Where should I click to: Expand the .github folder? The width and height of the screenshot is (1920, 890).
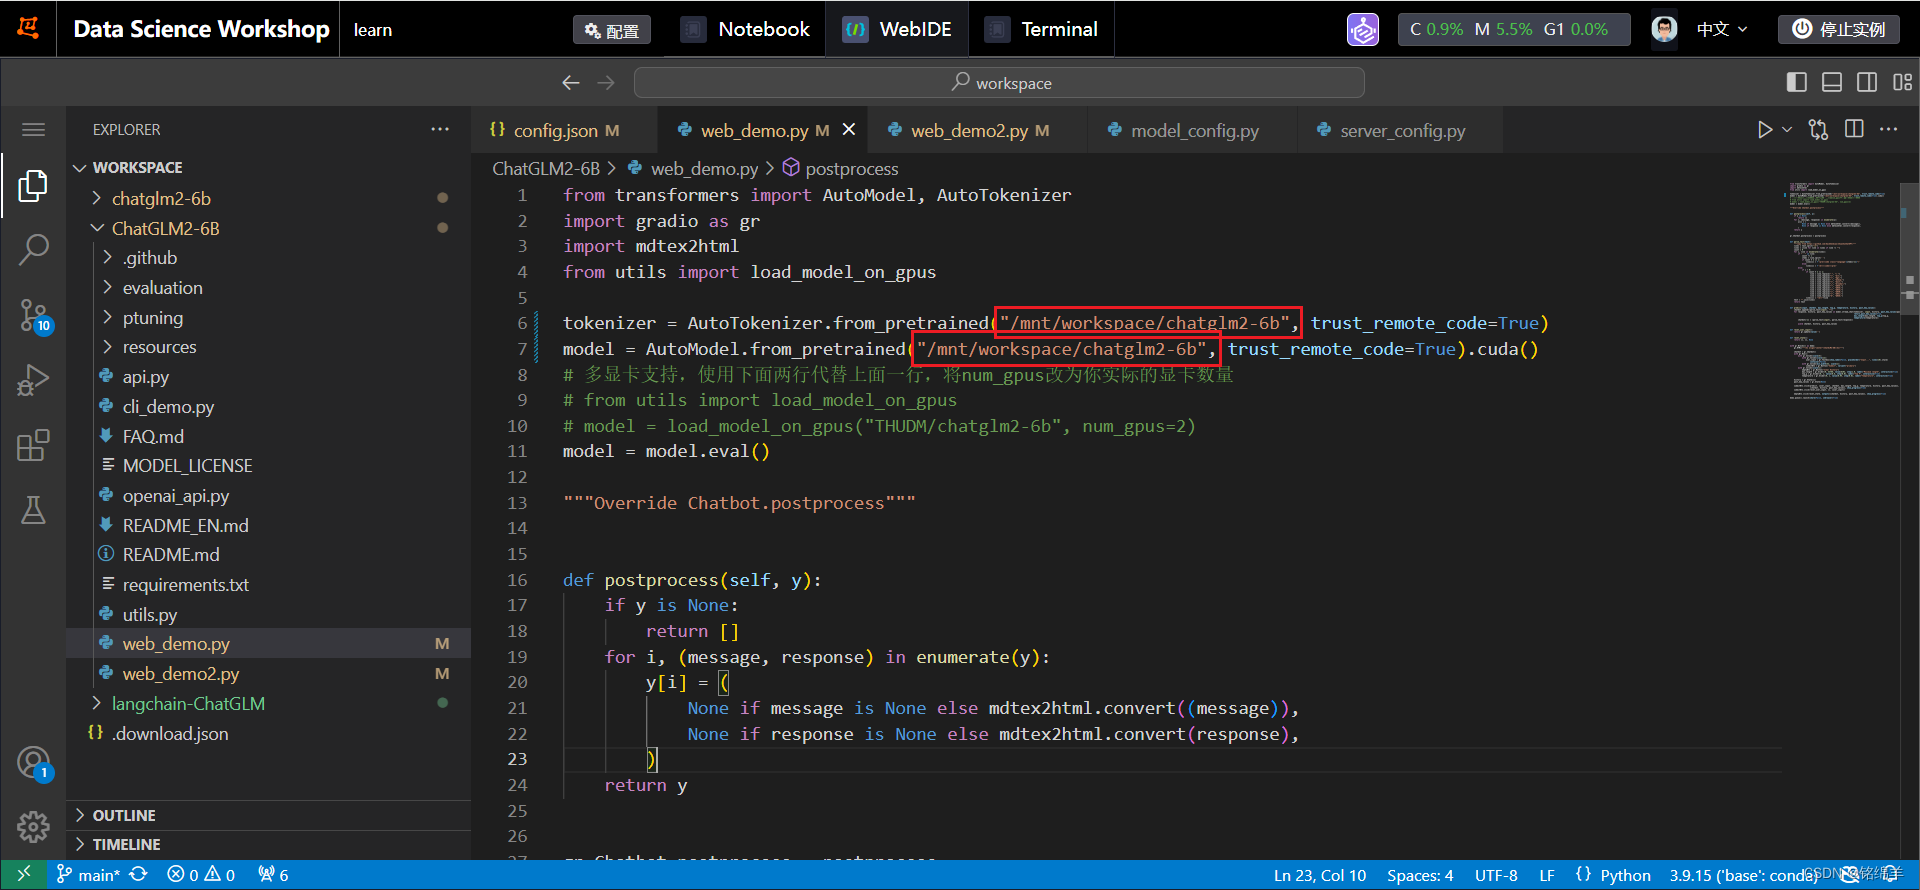click(x=268, y=257)
